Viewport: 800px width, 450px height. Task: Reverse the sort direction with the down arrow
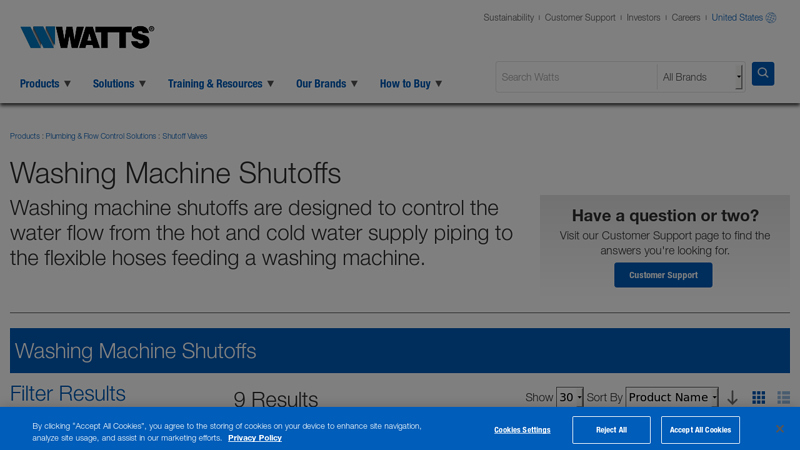[x=732, y=397]
